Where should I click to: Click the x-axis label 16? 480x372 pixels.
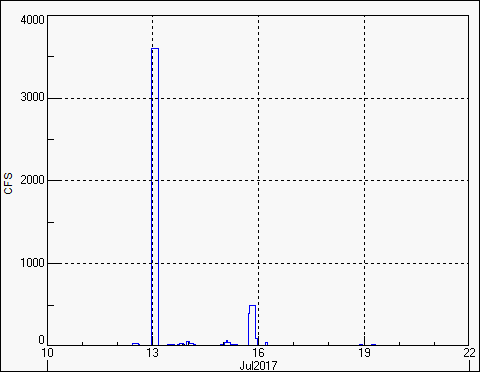258,353
